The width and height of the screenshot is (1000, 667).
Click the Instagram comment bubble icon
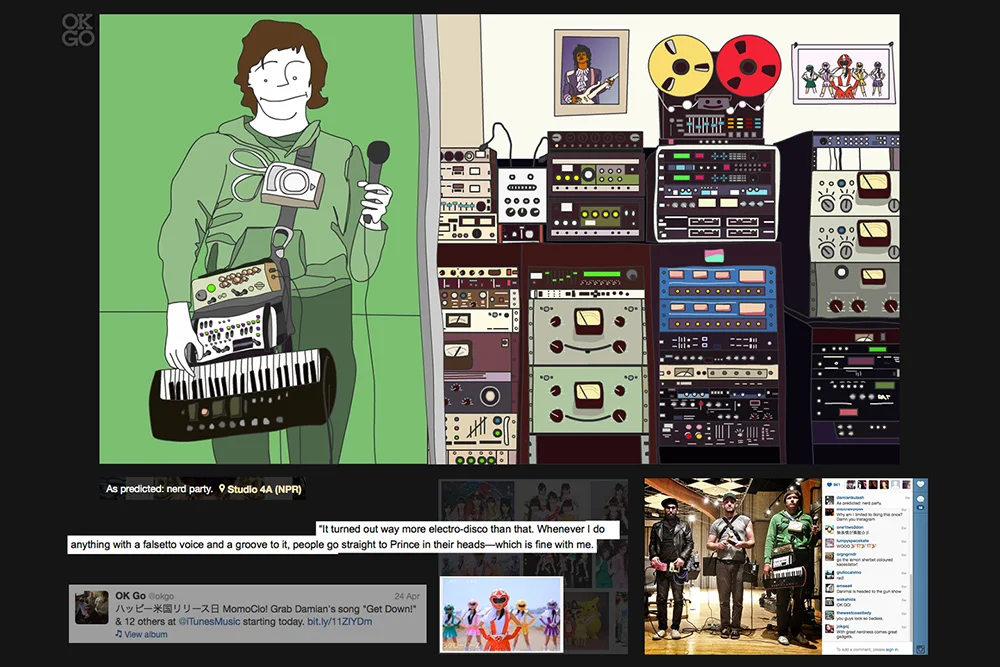tap(920, 499)
